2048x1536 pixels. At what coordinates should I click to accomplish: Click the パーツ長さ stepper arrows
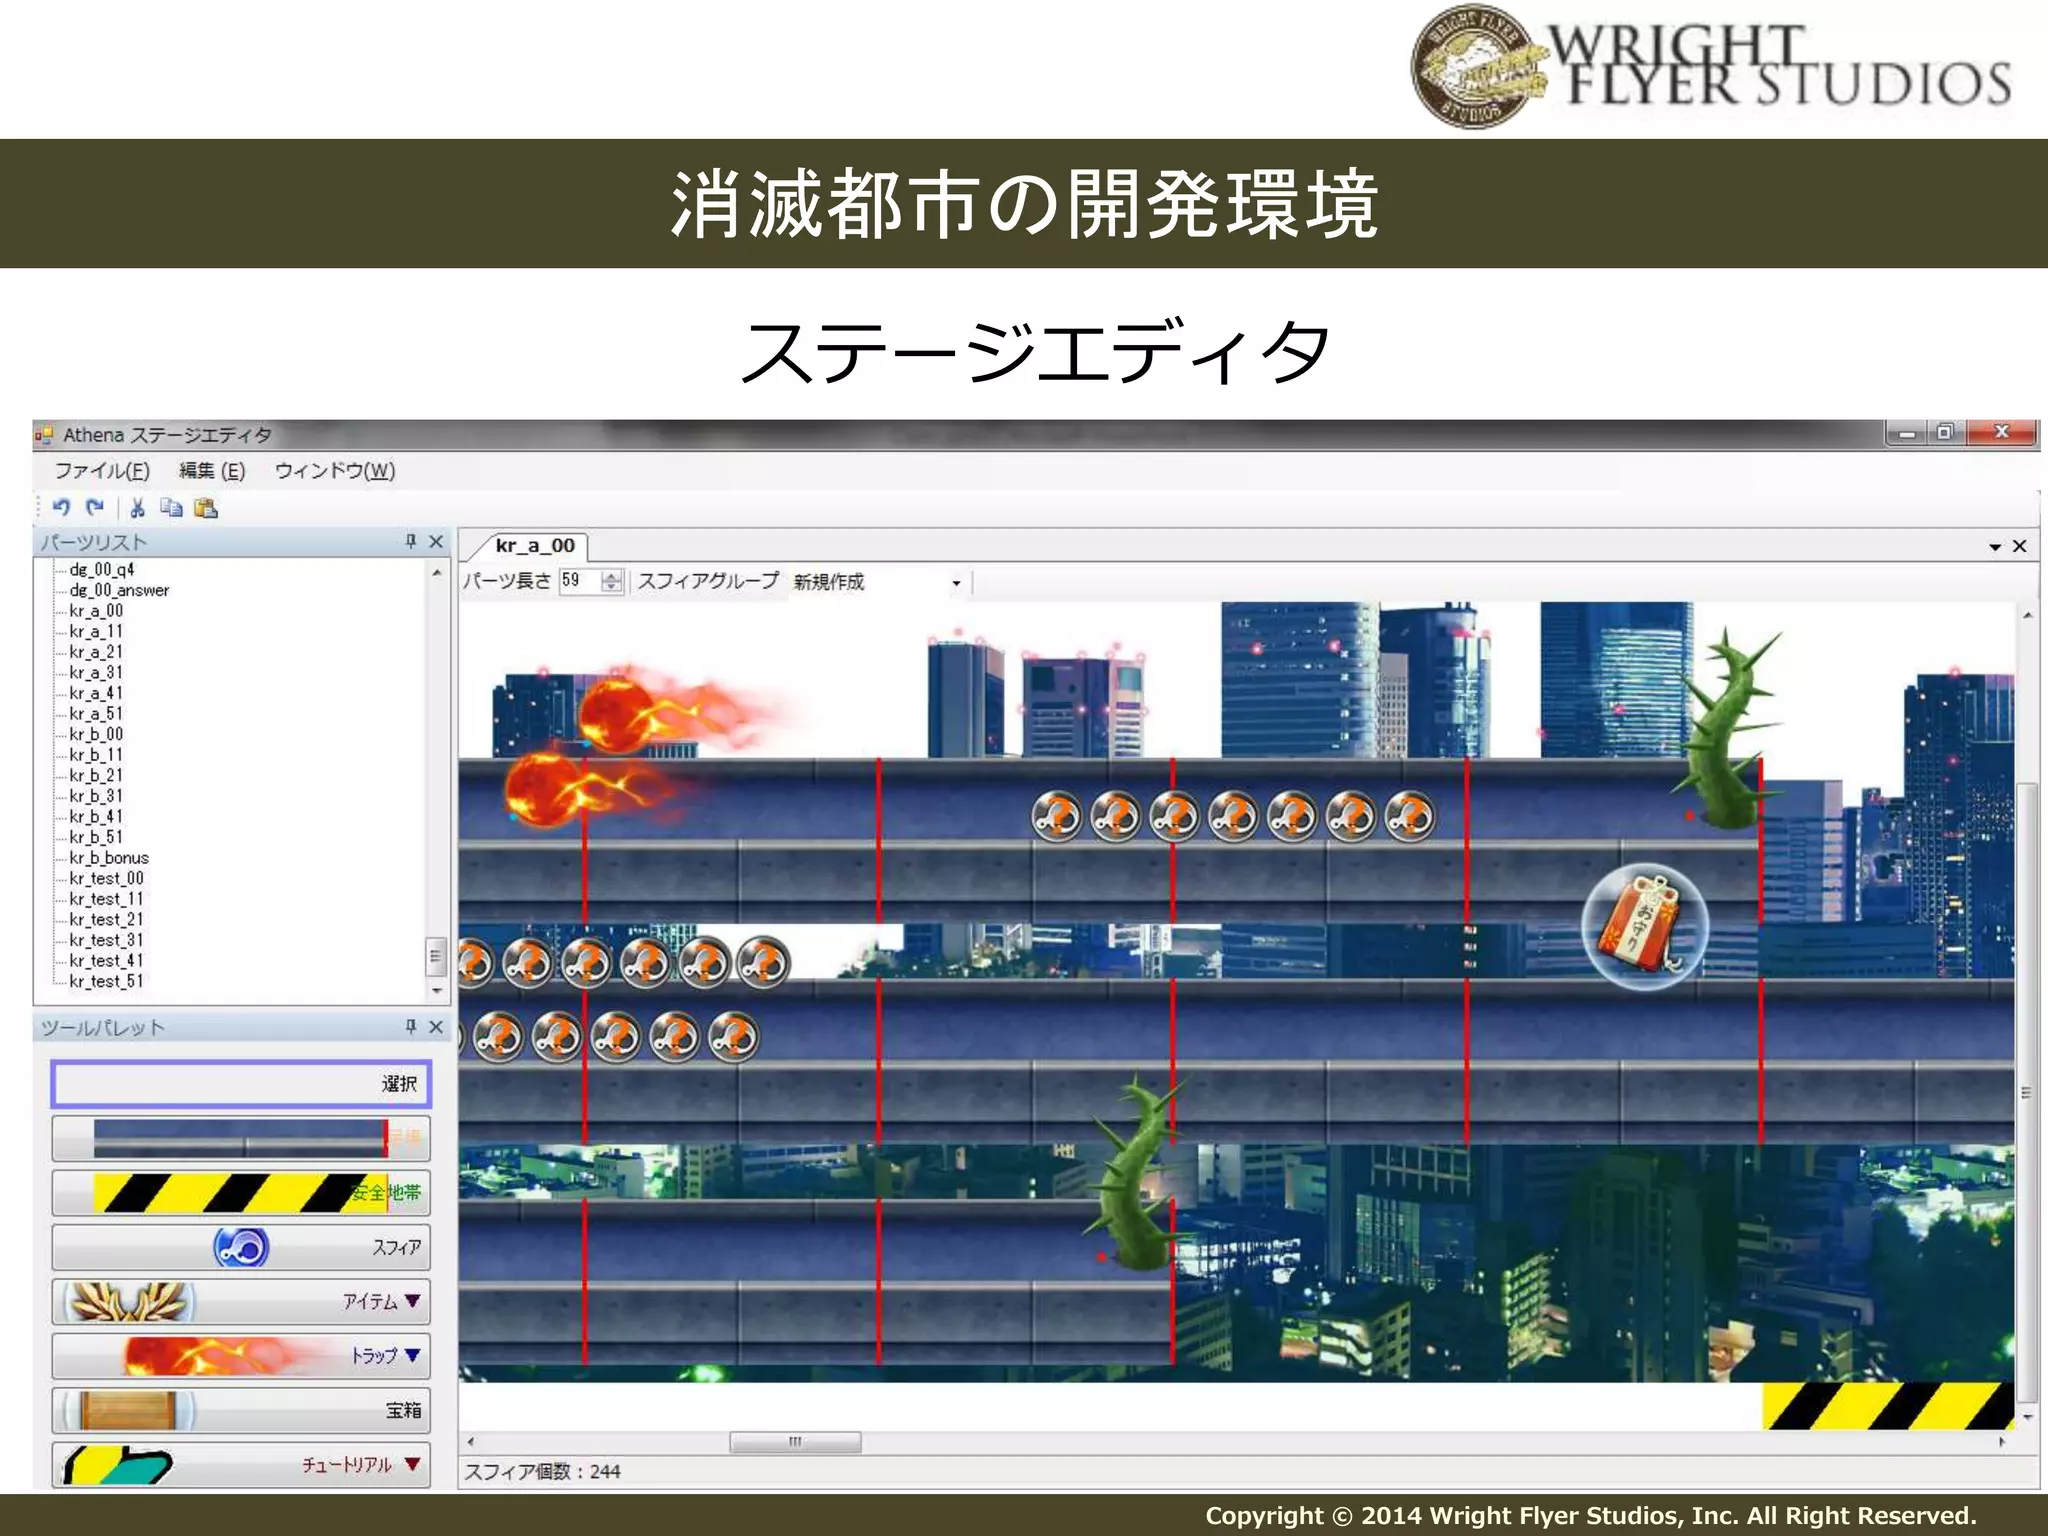(x=612, y=581)
